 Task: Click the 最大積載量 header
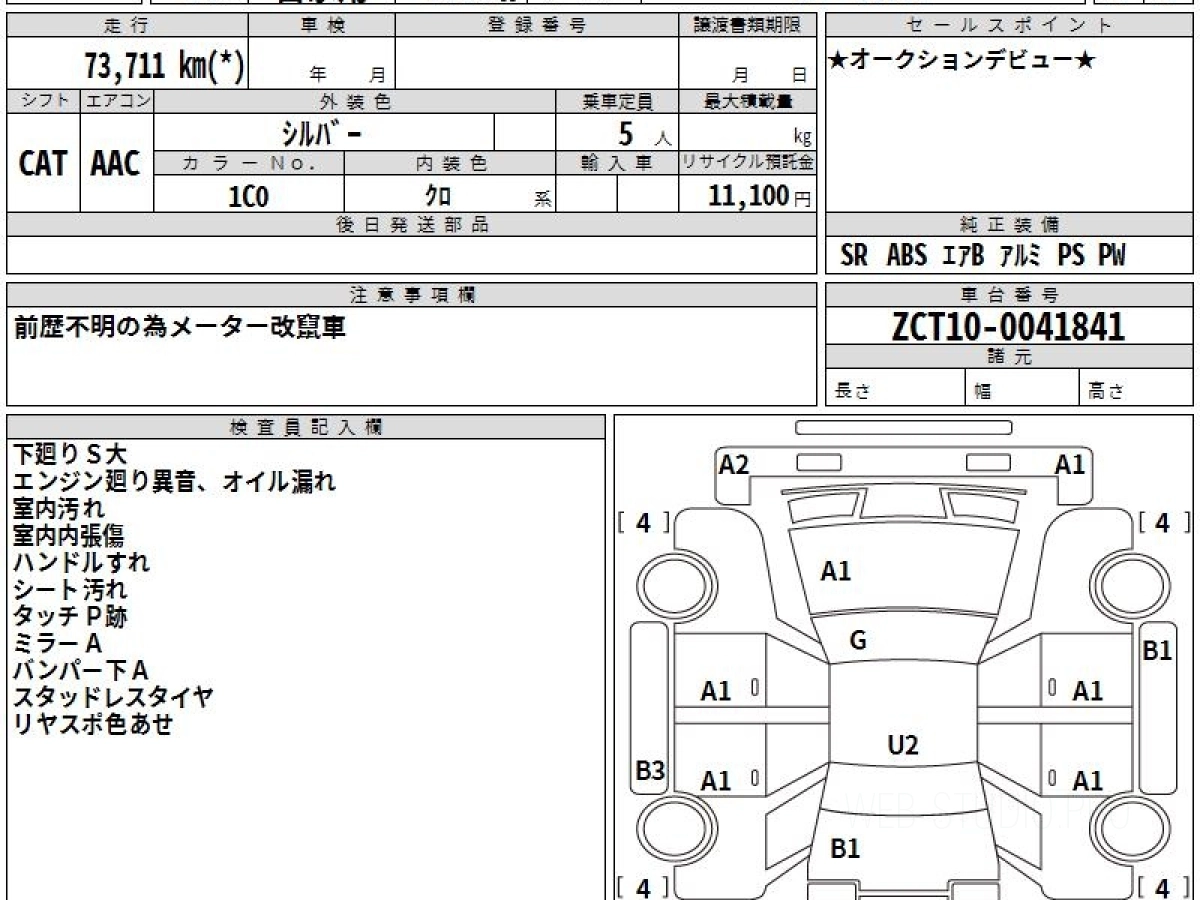748,101
